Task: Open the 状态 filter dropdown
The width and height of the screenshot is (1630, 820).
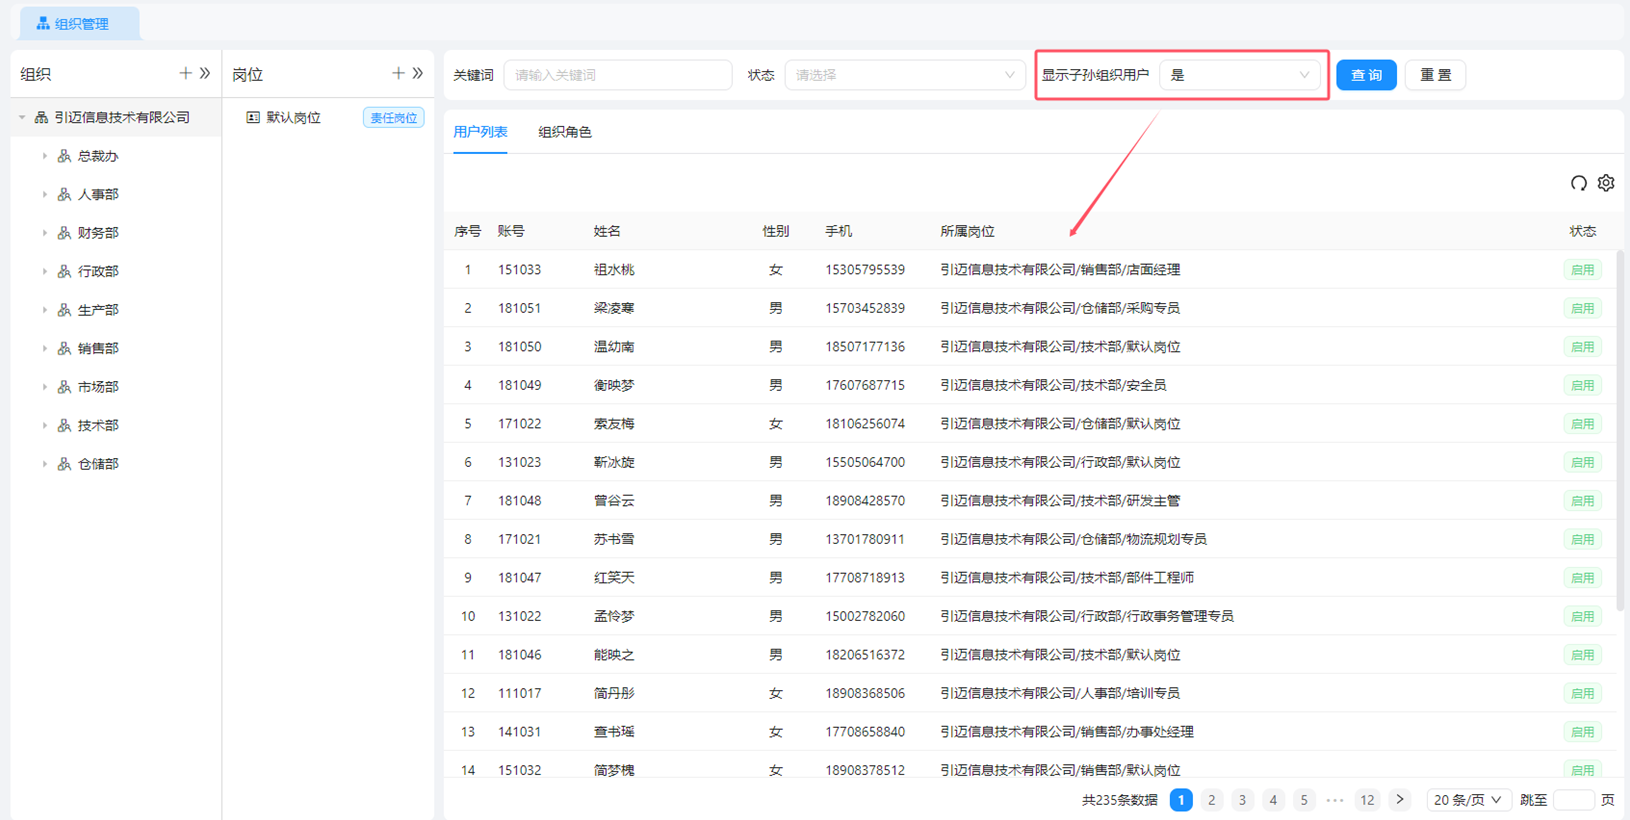Action: 903,75
